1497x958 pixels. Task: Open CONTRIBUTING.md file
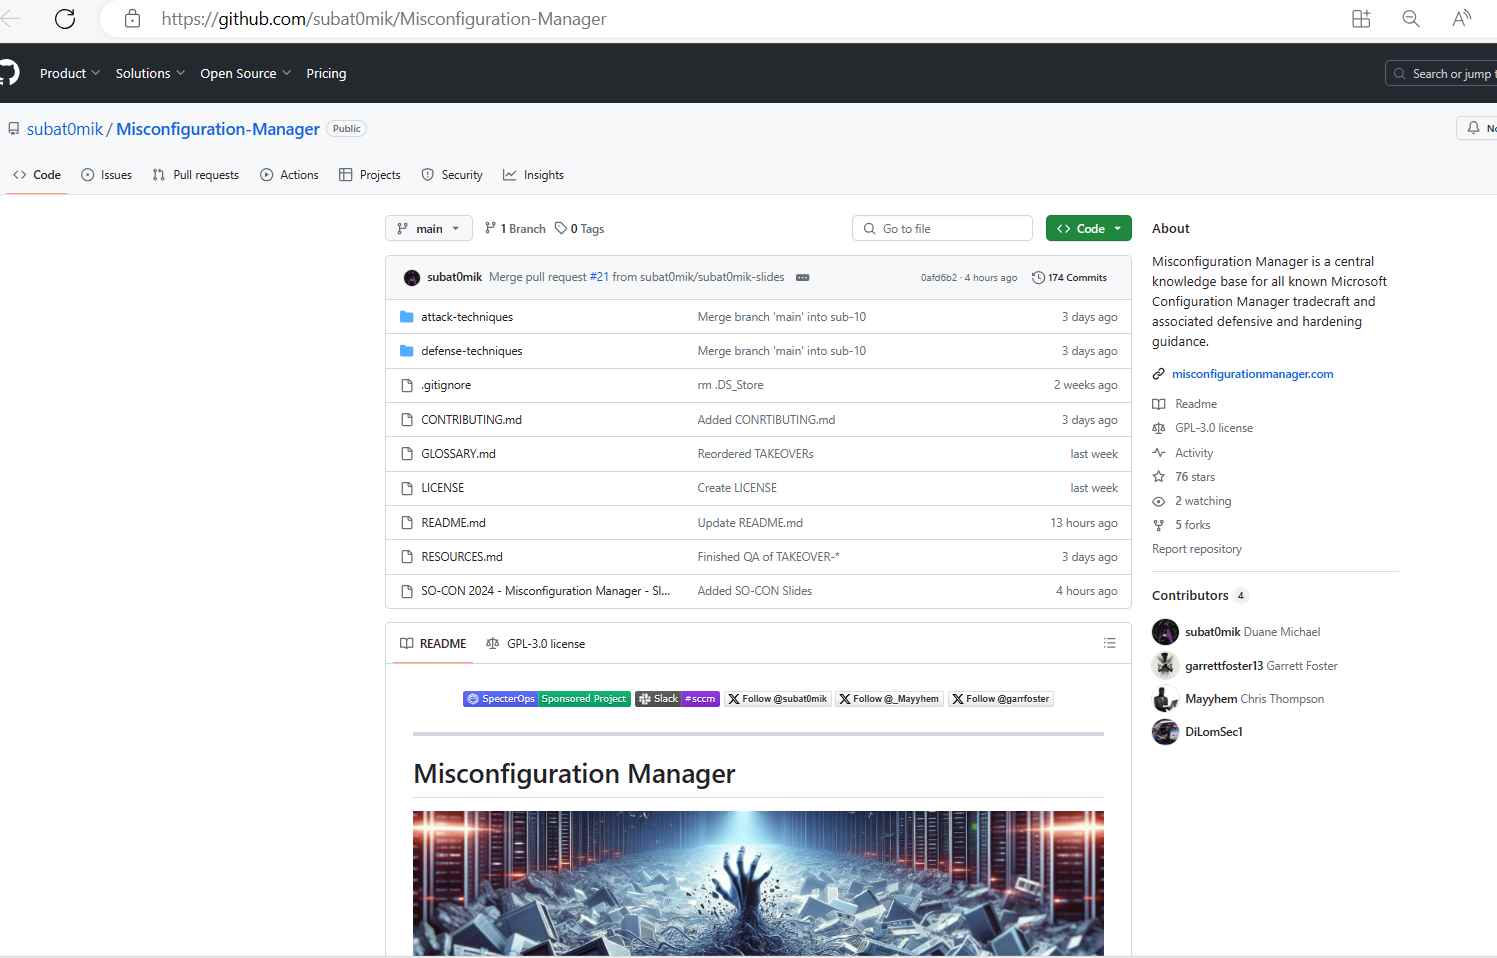pos(471,420)
